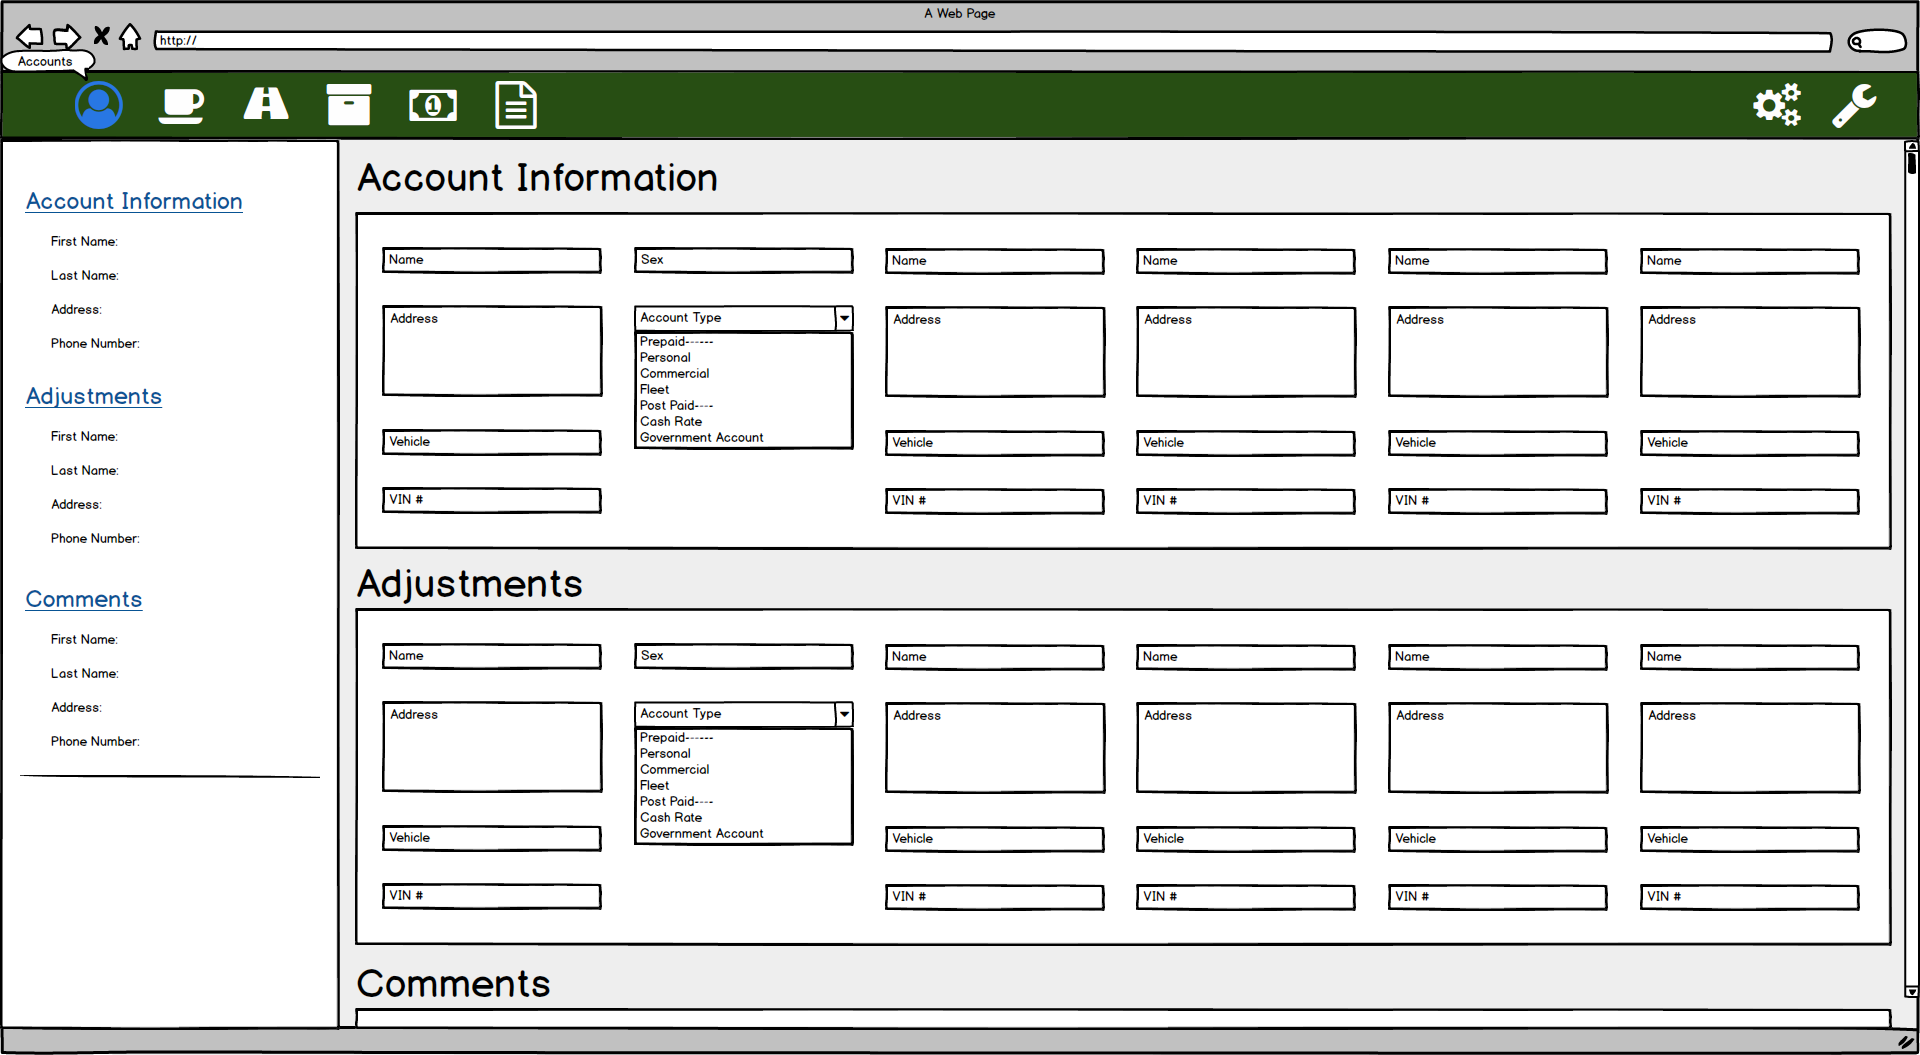
Task: Click first VIN # field in Account Information
Action: (x=492, y=500)
